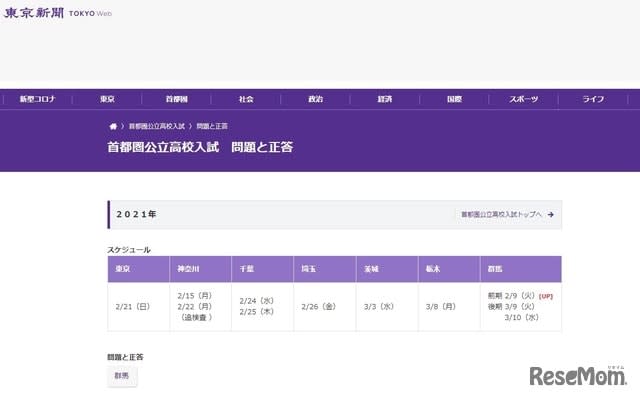Click the スケジュール label
Image resolution: width=640 pixels, height=399 pixels.
pyautogui.click(x=129, y=250)
